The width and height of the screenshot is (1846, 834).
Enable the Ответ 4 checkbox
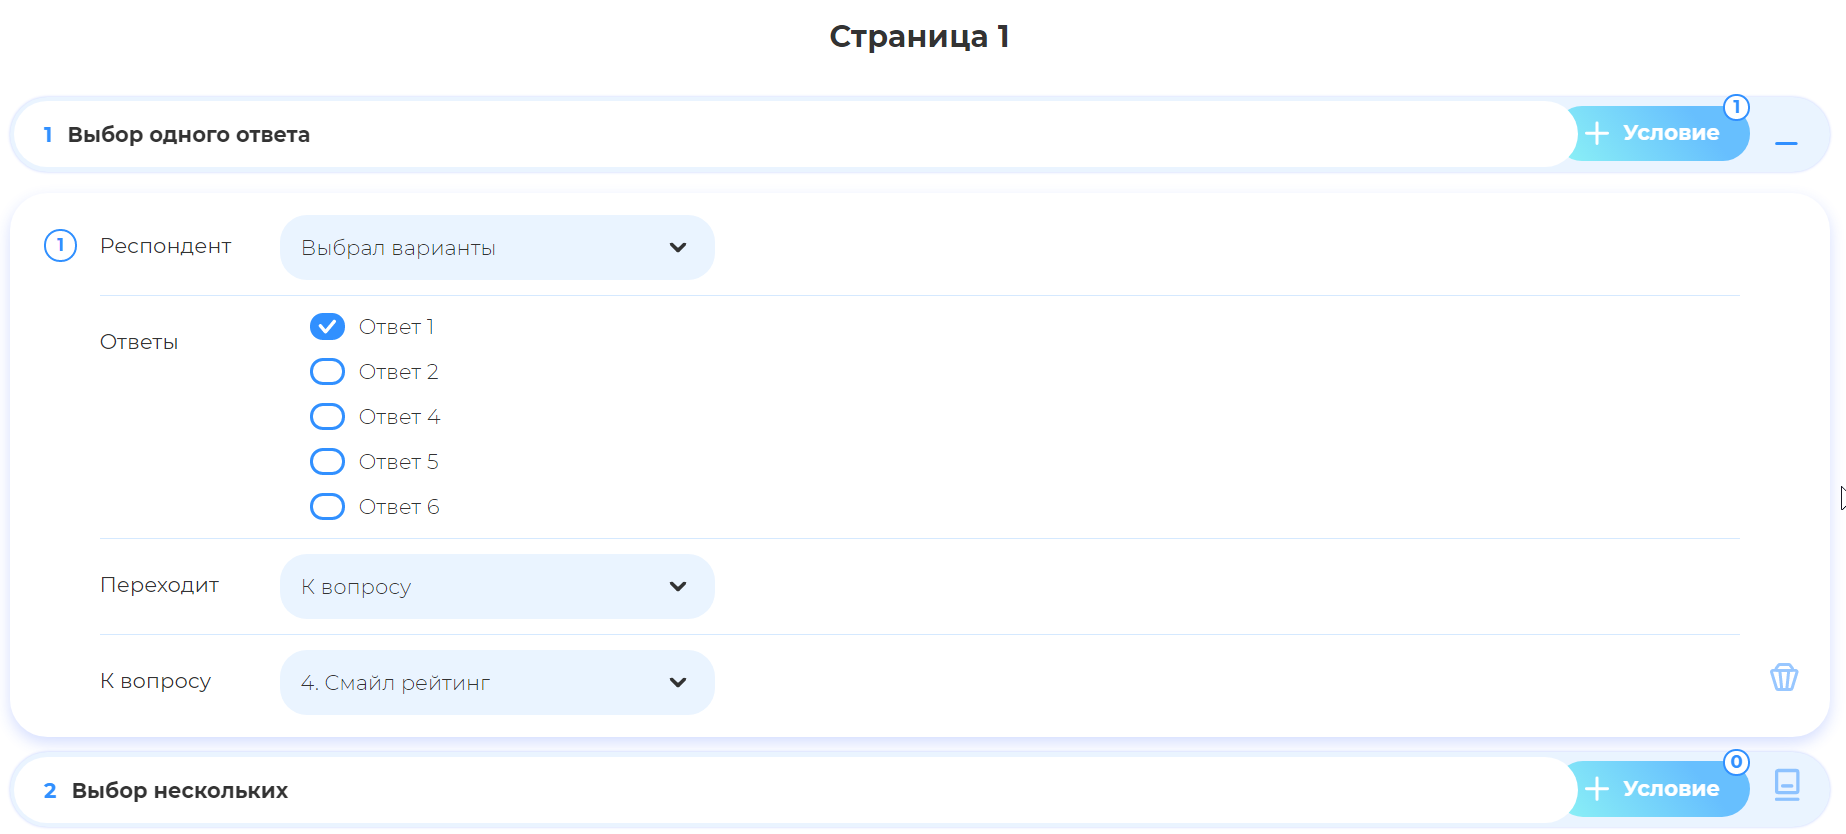[327, 417]
